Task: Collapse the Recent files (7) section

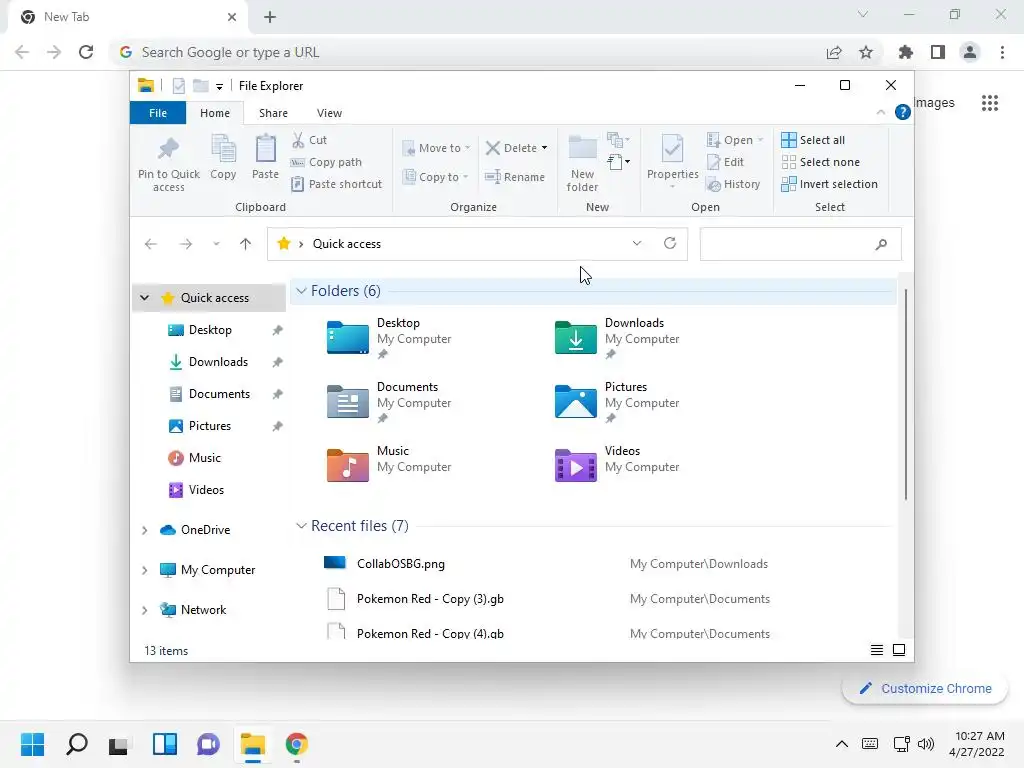Action: pyautogui.click(x=301, y=526)
